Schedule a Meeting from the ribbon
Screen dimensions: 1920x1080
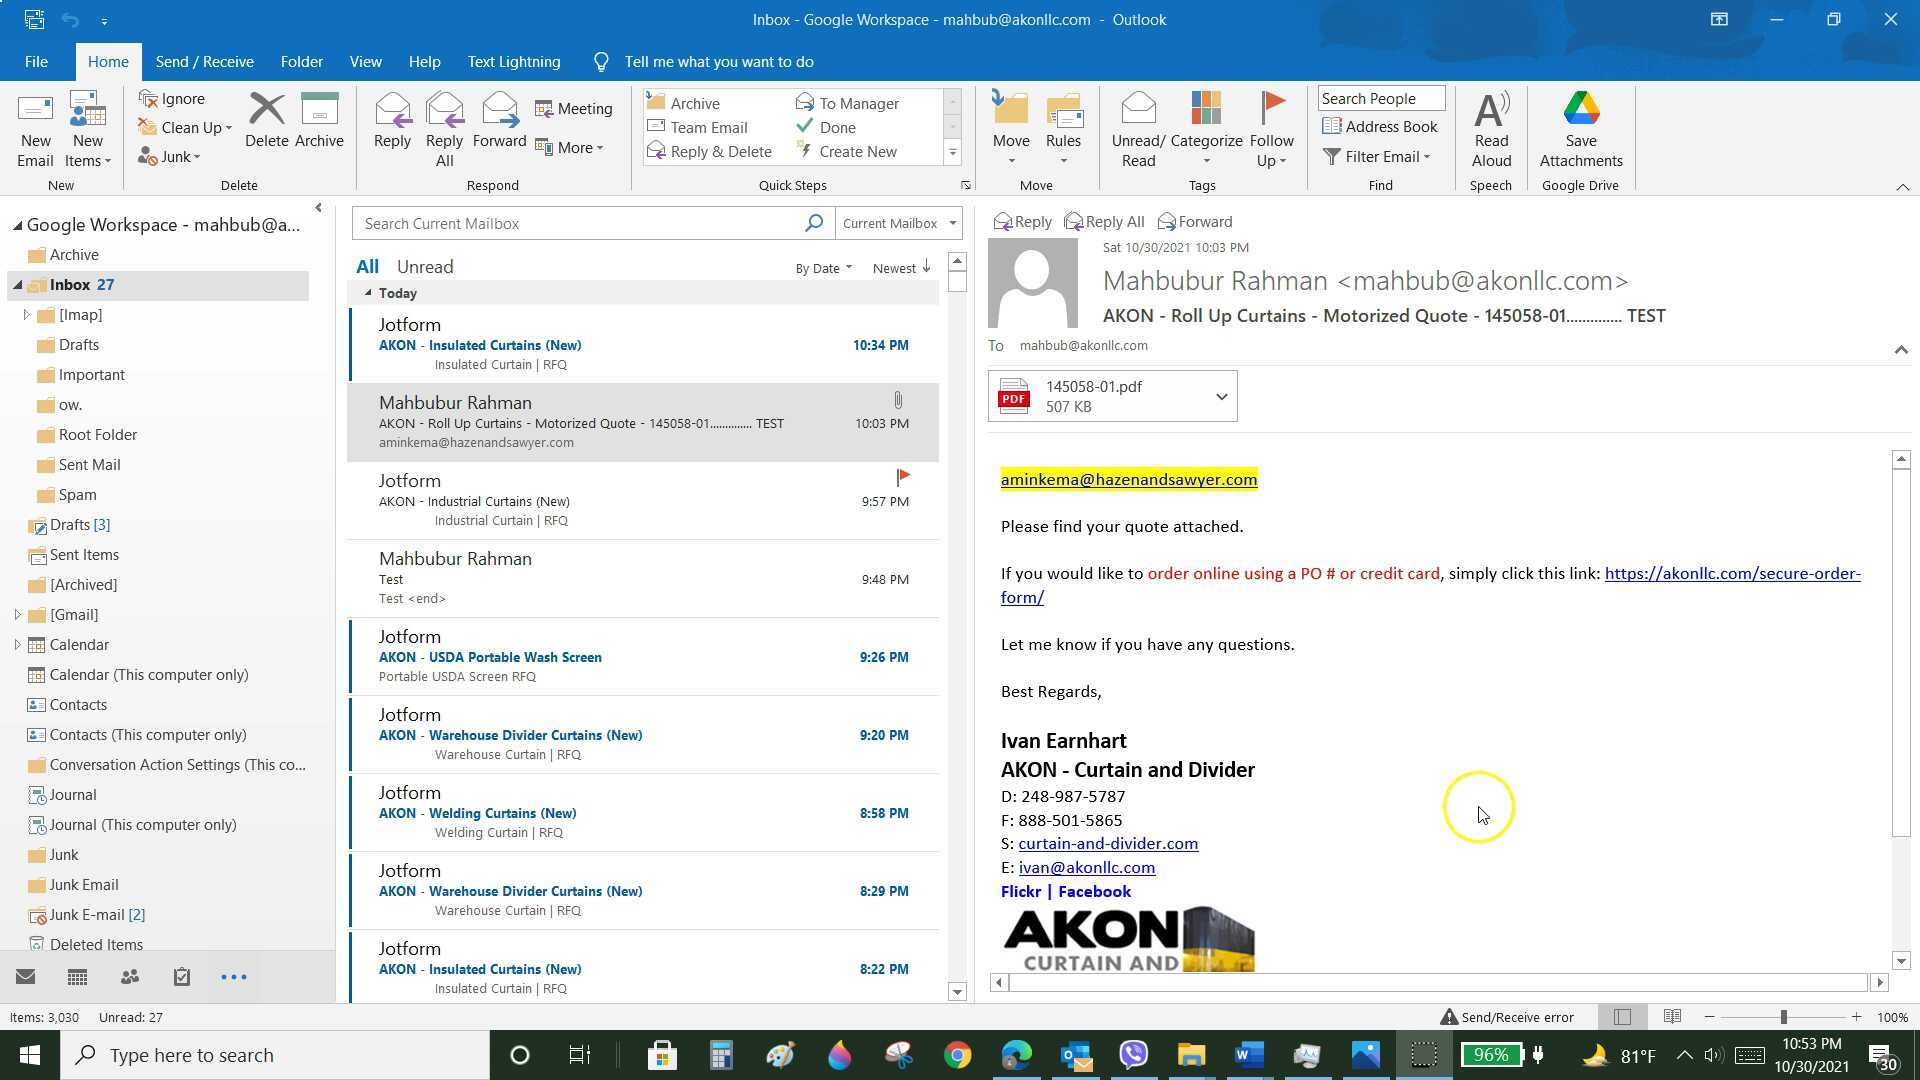(575, 108)
